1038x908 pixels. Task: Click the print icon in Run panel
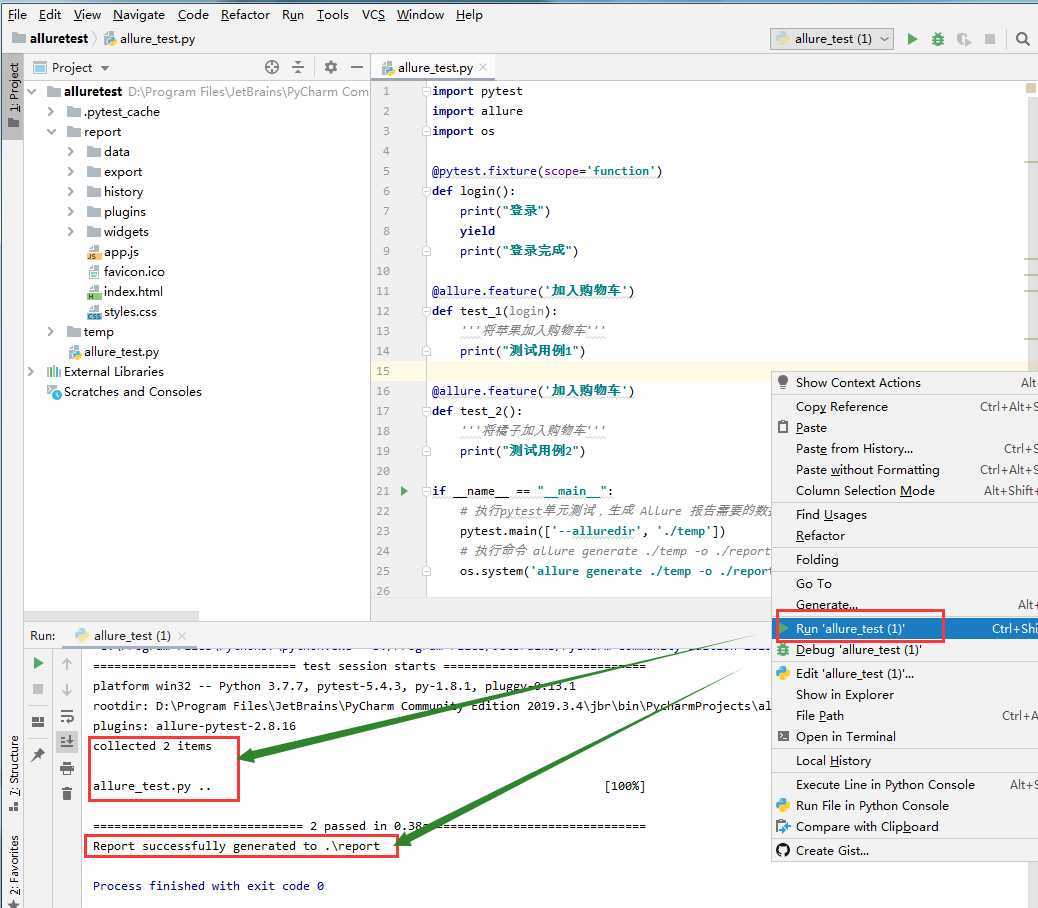tap(67, 768)
